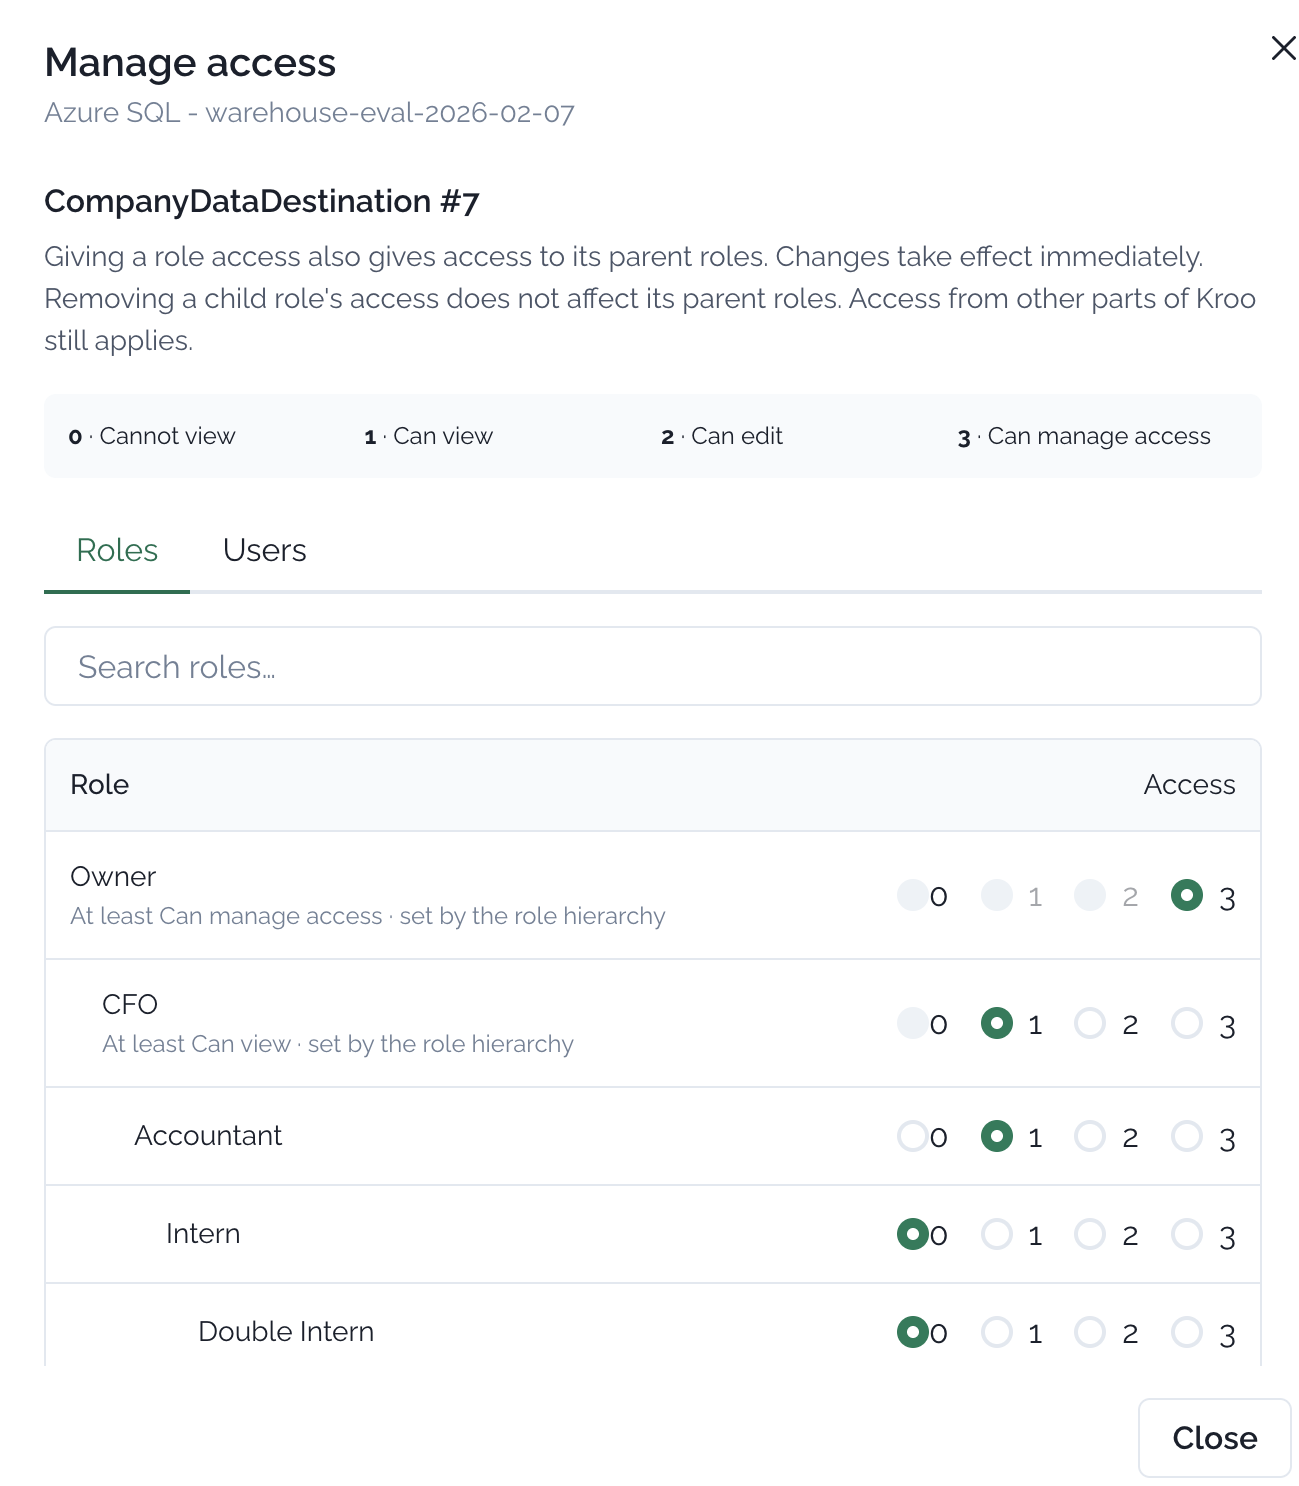Select access level 3 for Owner
This screenshot has width=1299, height=1486.
(1187, 895)
